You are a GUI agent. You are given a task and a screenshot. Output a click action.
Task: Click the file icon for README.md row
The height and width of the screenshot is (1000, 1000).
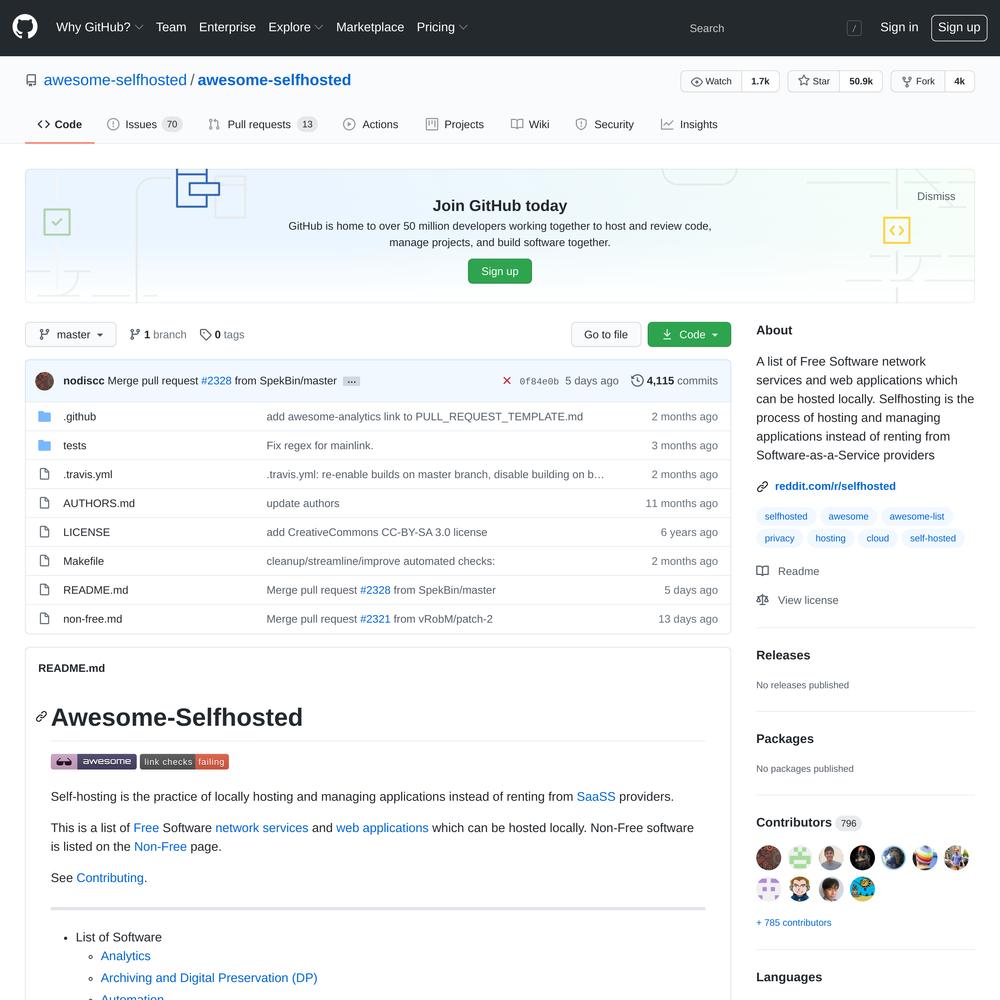pos(45,590)
